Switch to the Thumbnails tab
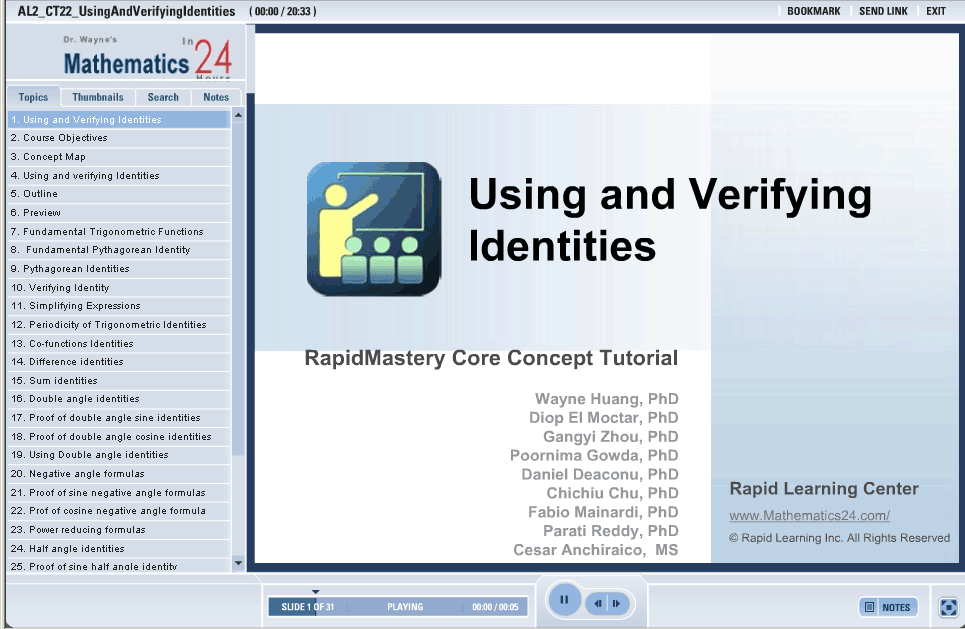This screenshot has width=965, height=629. pyautogui.click(x=98, y=97)
